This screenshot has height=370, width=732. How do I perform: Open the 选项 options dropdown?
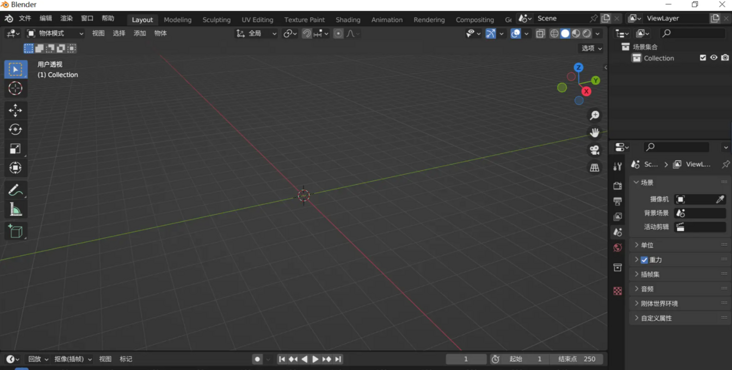[591, 48]
